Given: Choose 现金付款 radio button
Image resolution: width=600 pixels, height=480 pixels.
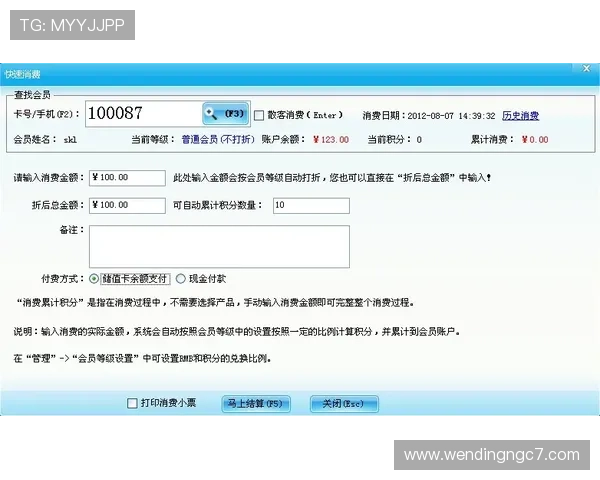Looking at the screenshot, I should tap(181, 279).
